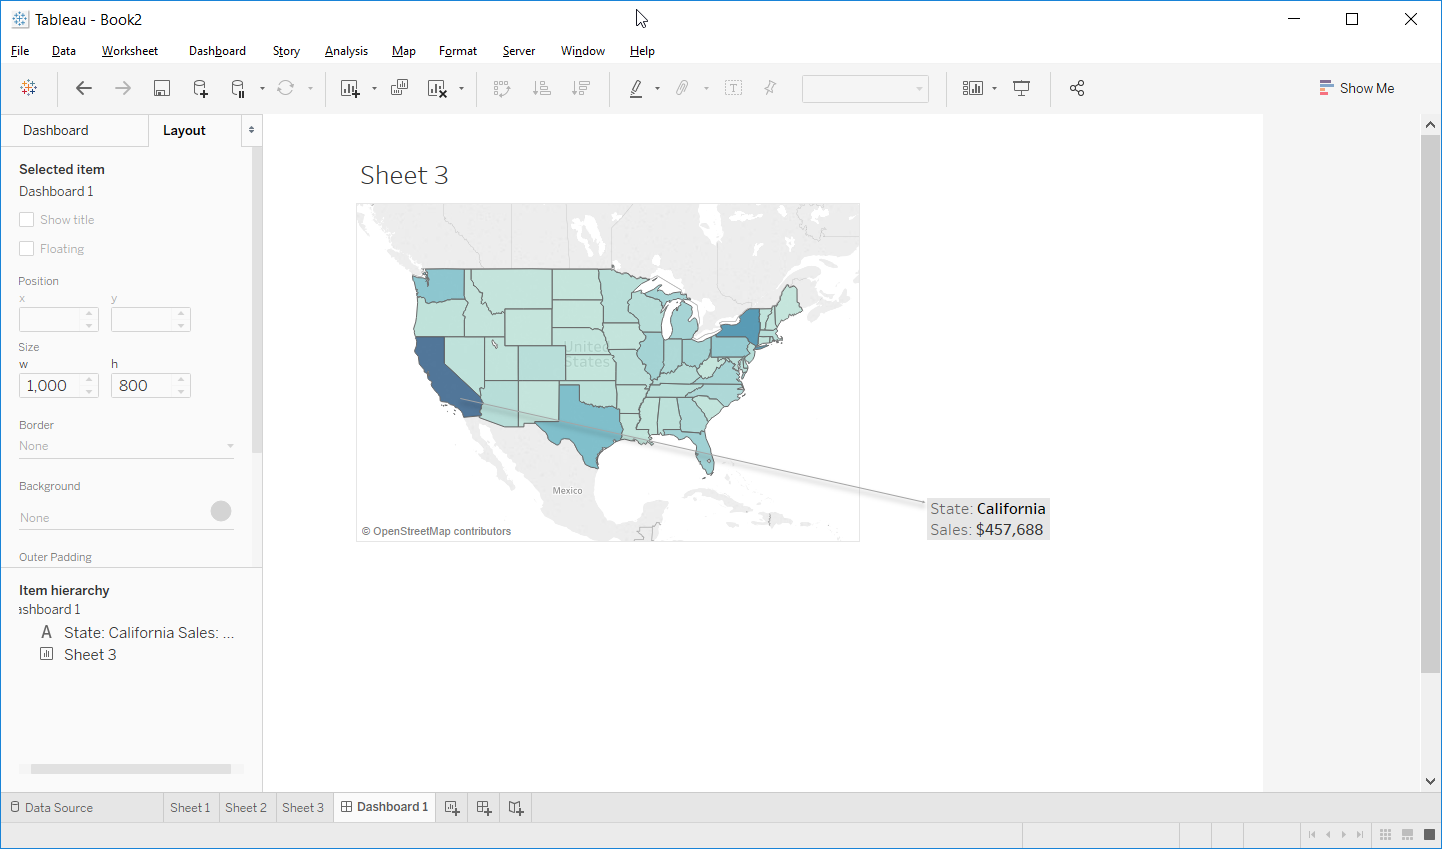1442x849 pixels.
Task: Click the Highlight pen icon on toolbar
Action: point(638,88)
